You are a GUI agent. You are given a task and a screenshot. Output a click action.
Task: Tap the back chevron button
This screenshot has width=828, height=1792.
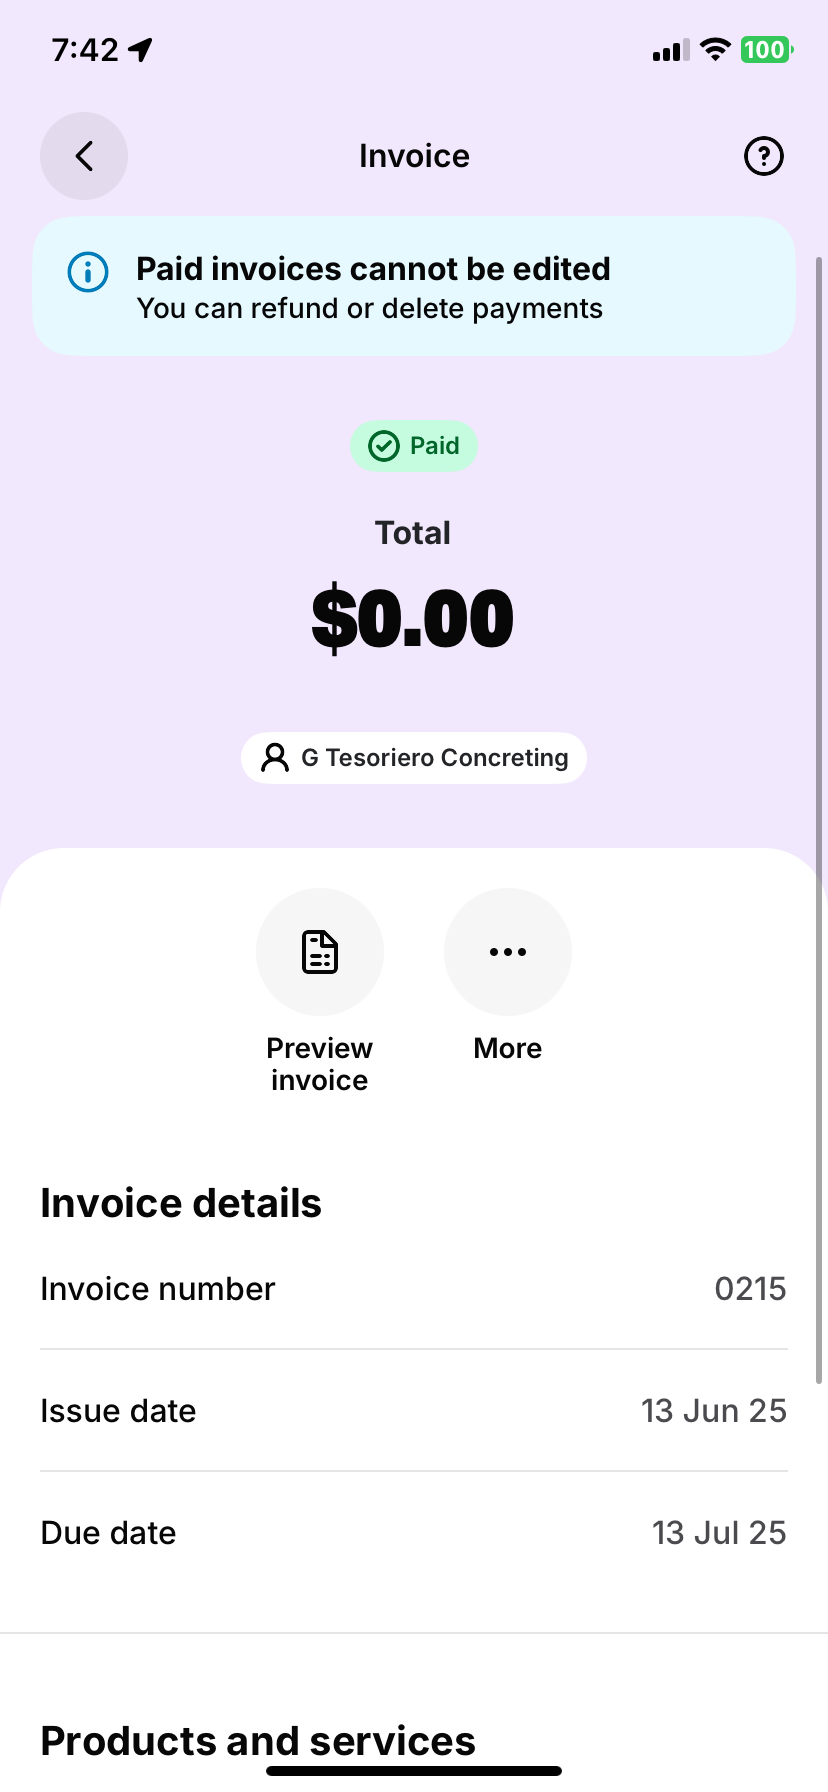pos(84,156)
